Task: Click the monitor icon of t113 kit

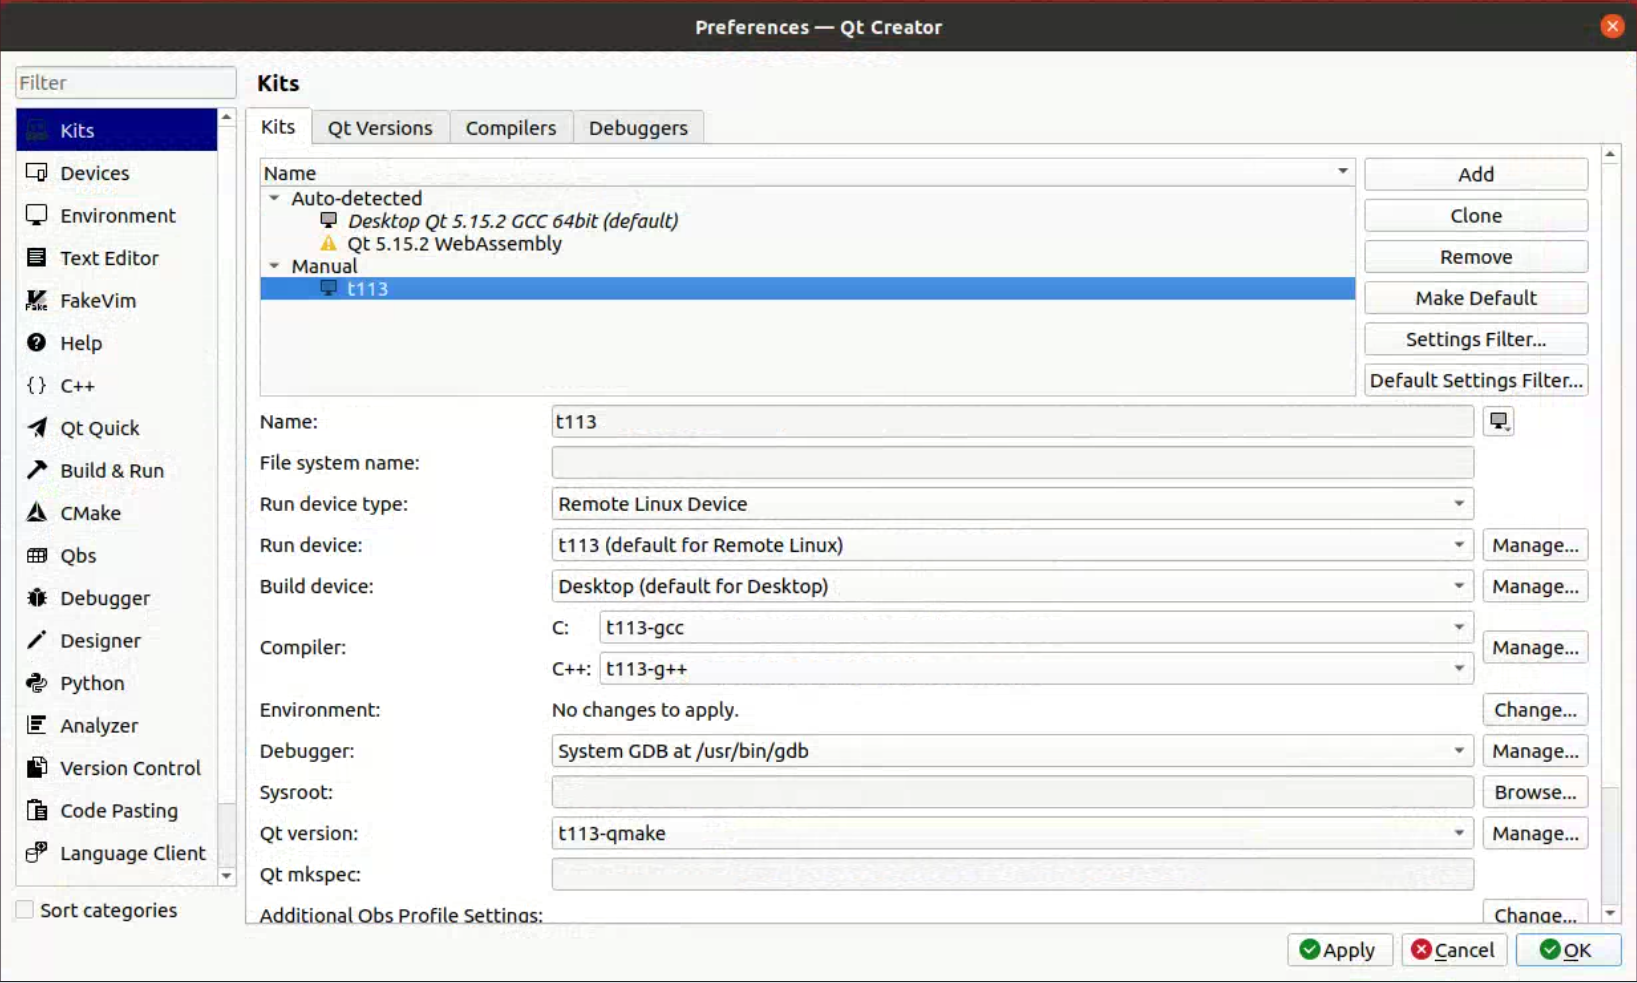Action: click(328, 288)
